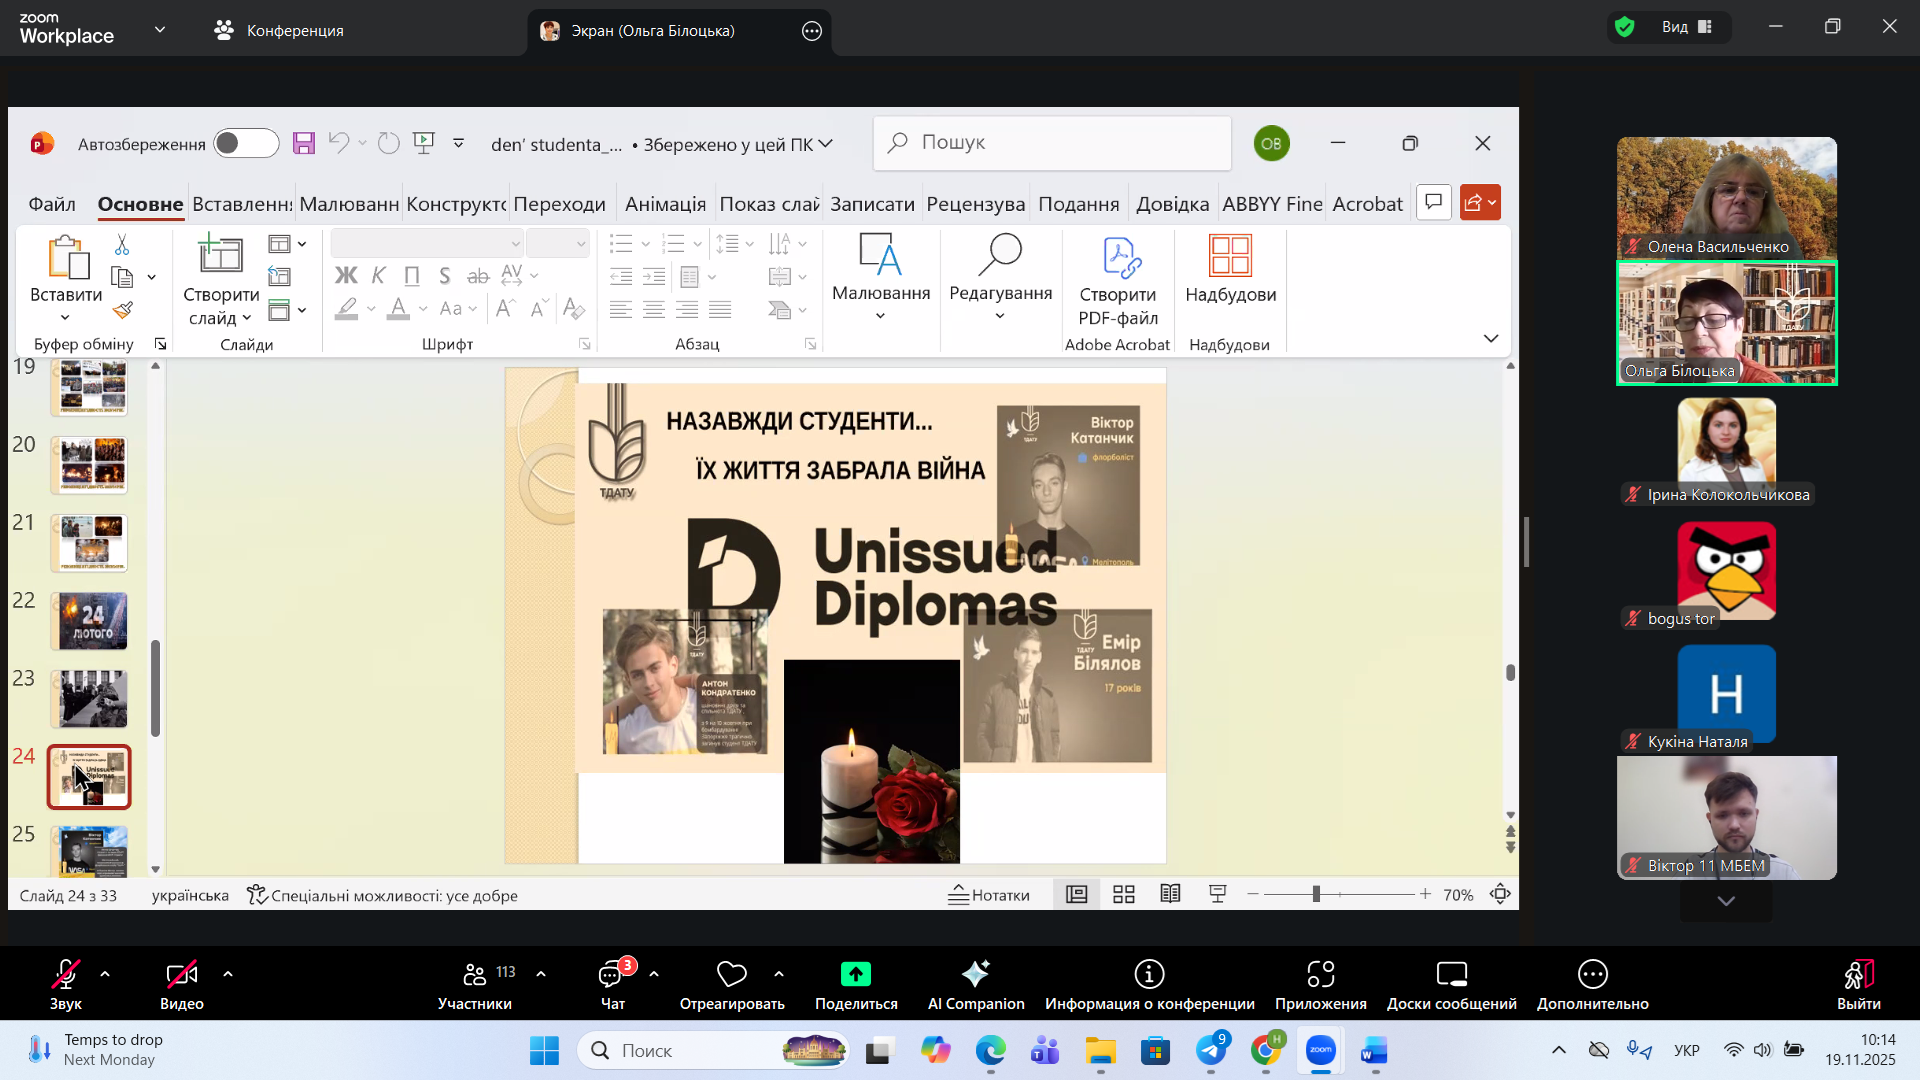Open the Zoom Chat panel icon
The width and height of the screenshot is (1920, 1080).
pyautogui.click(x=611, y=974)
